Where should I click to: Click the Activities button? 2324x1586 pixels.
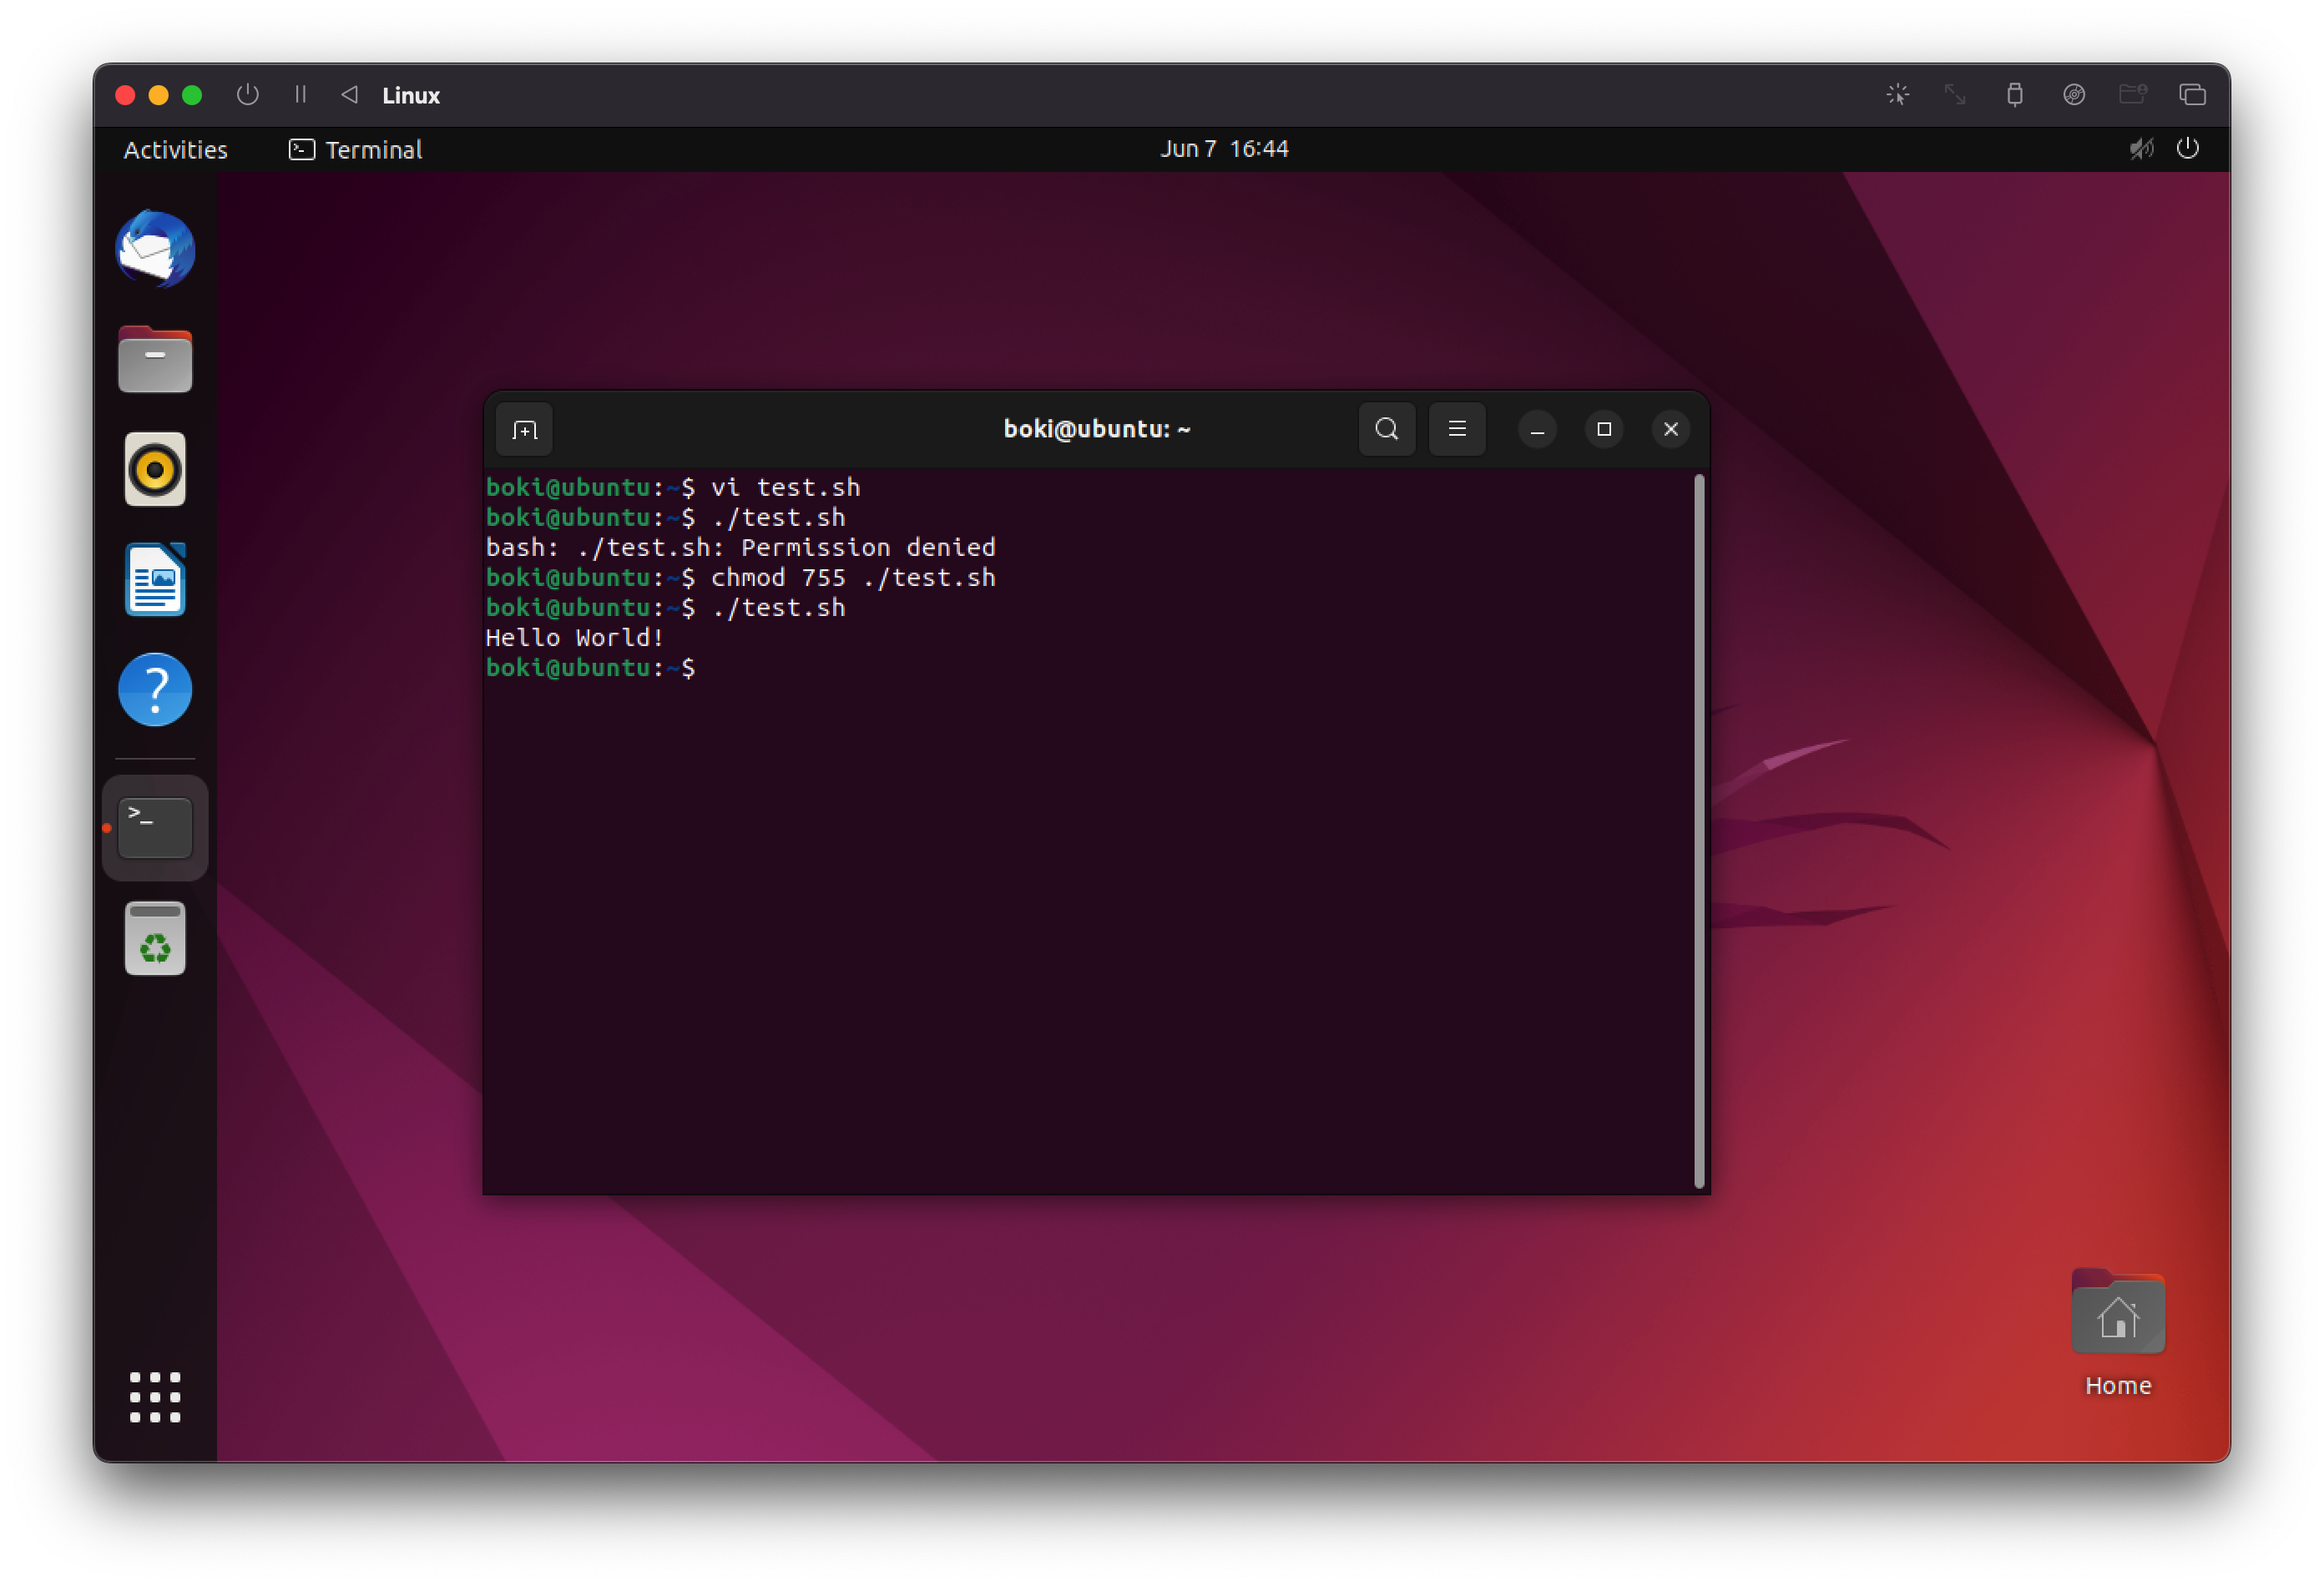point(175,150)
